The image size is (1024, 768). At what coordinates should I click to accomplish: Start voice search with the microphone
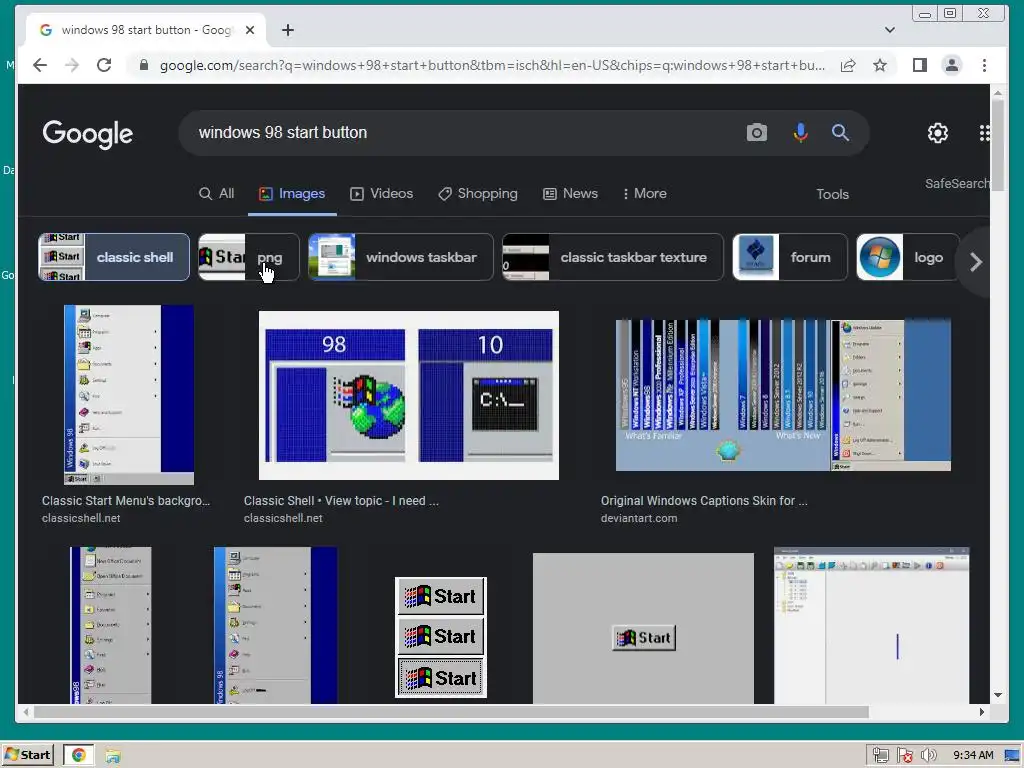click(x=800, y=133)
